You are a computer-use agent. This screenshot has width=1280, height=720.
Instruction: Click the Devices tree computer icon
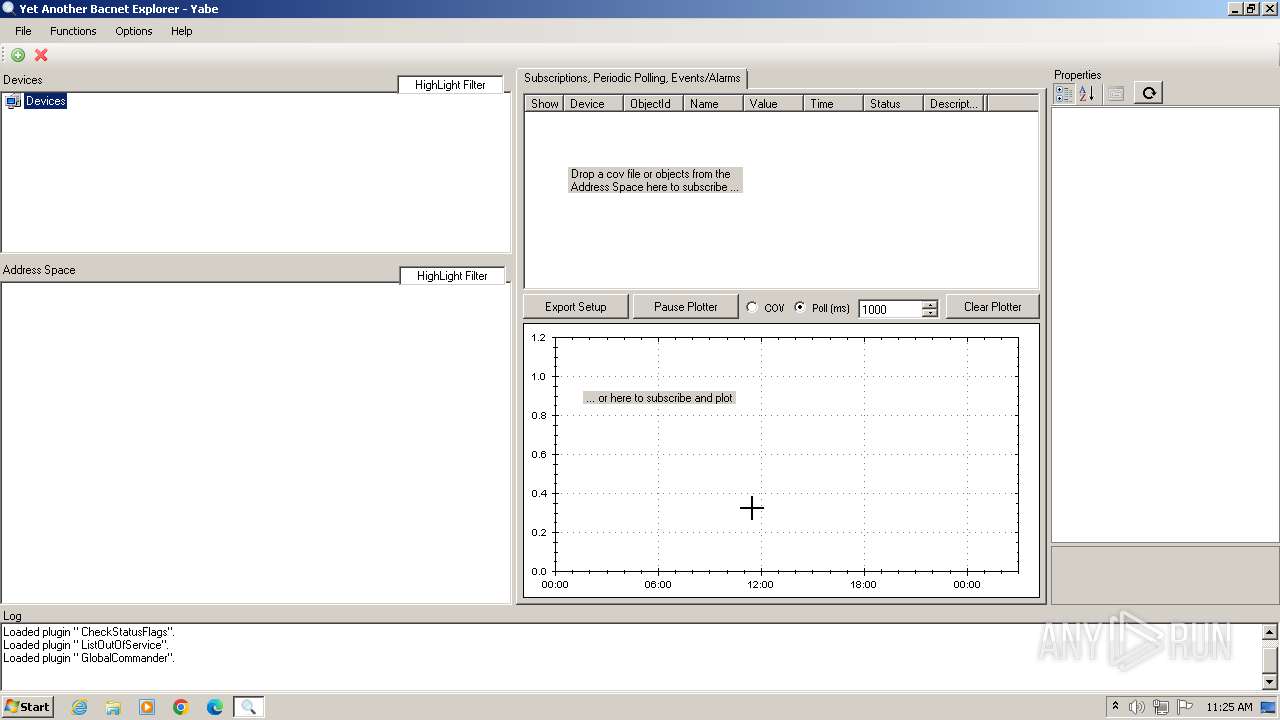point(13,101)
